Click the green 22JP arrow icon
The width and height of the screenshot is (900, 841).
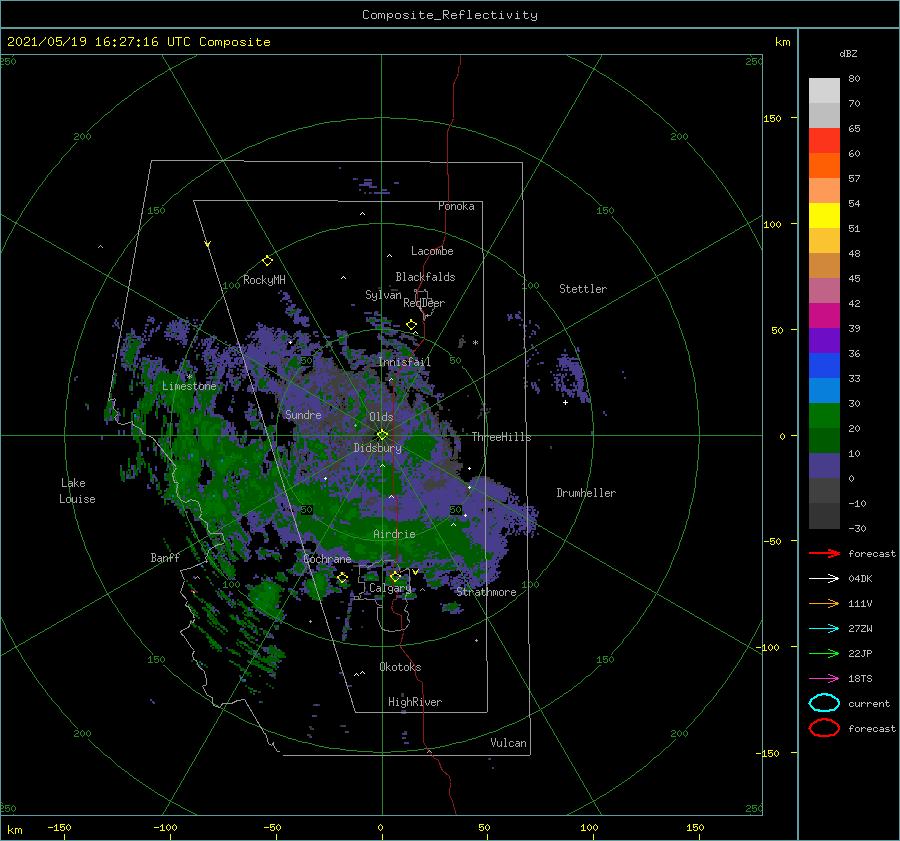pyautogui.click(x=824, y=653)
